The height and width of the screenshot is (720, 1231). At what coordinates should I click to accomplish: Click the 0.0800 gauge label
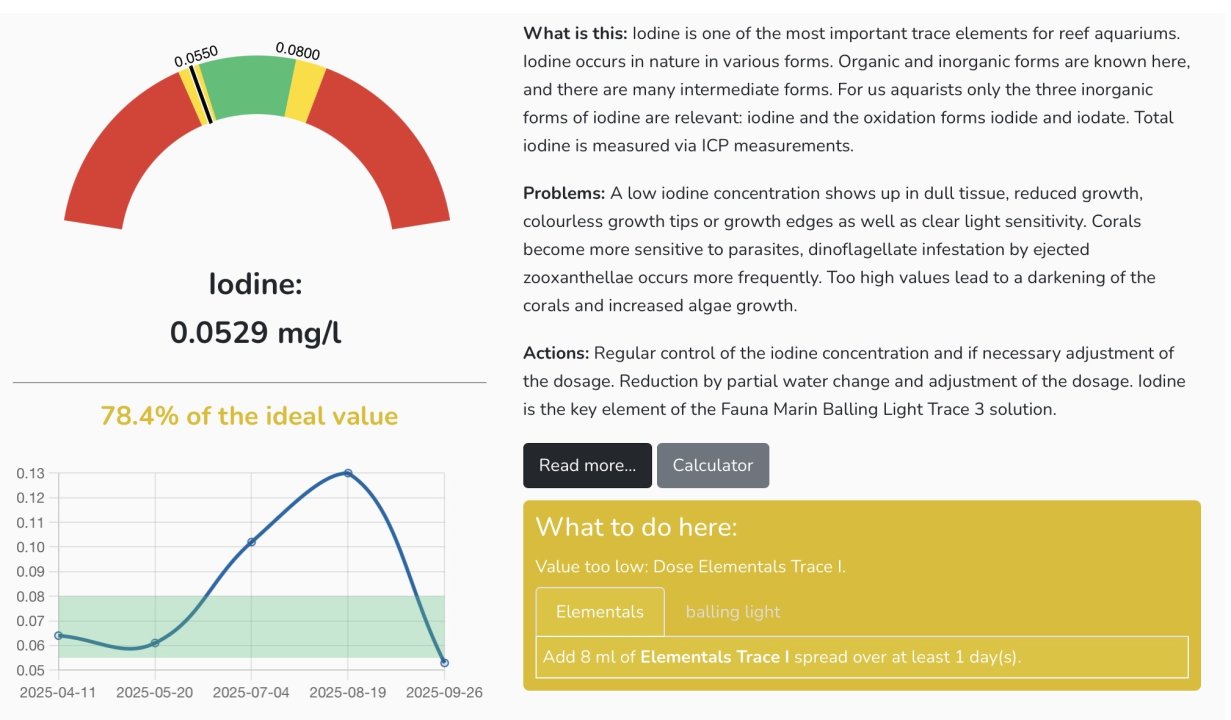point(298,50)
